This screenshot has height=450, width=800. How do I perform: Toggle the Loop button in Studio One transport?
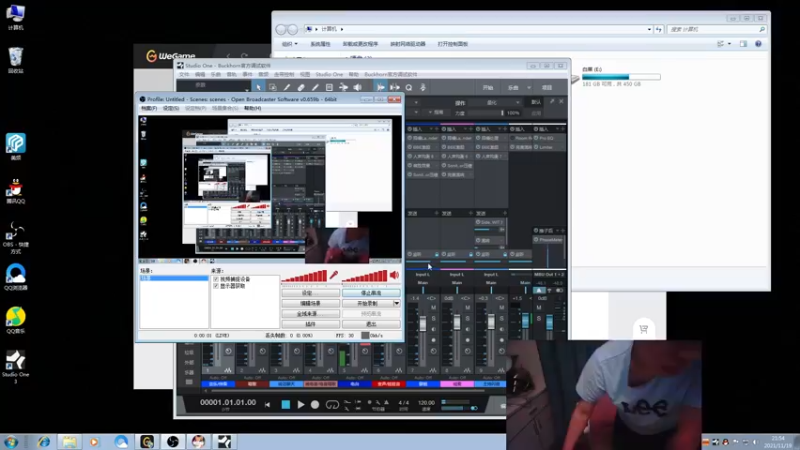(x=332, y=404)
